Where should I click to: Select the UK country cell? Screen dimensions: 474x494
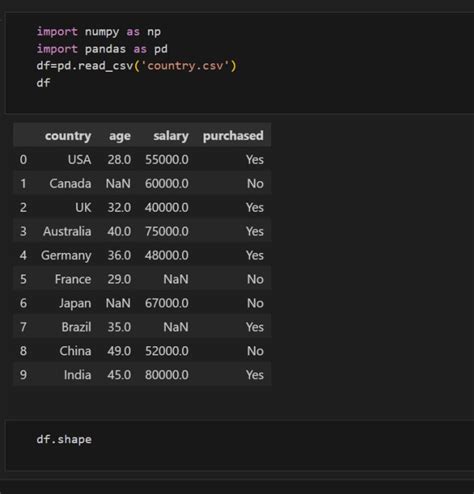click(x=83, y=208)
